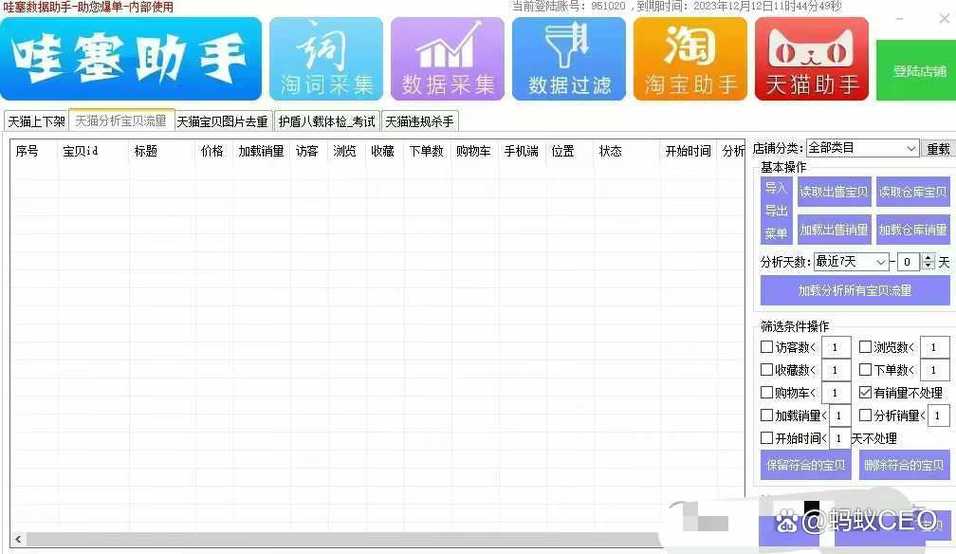This screenshot has height=554, width=956.
Task: Click the 收藏数 threshold input field
Action: [x=836, y=370]
